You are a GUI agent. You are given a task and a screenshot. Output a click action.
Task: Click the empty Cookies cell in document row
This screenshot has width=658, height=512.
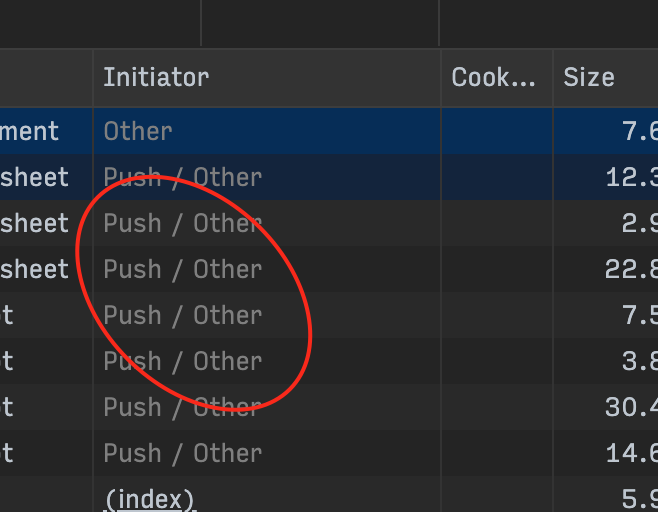(497, 131)
